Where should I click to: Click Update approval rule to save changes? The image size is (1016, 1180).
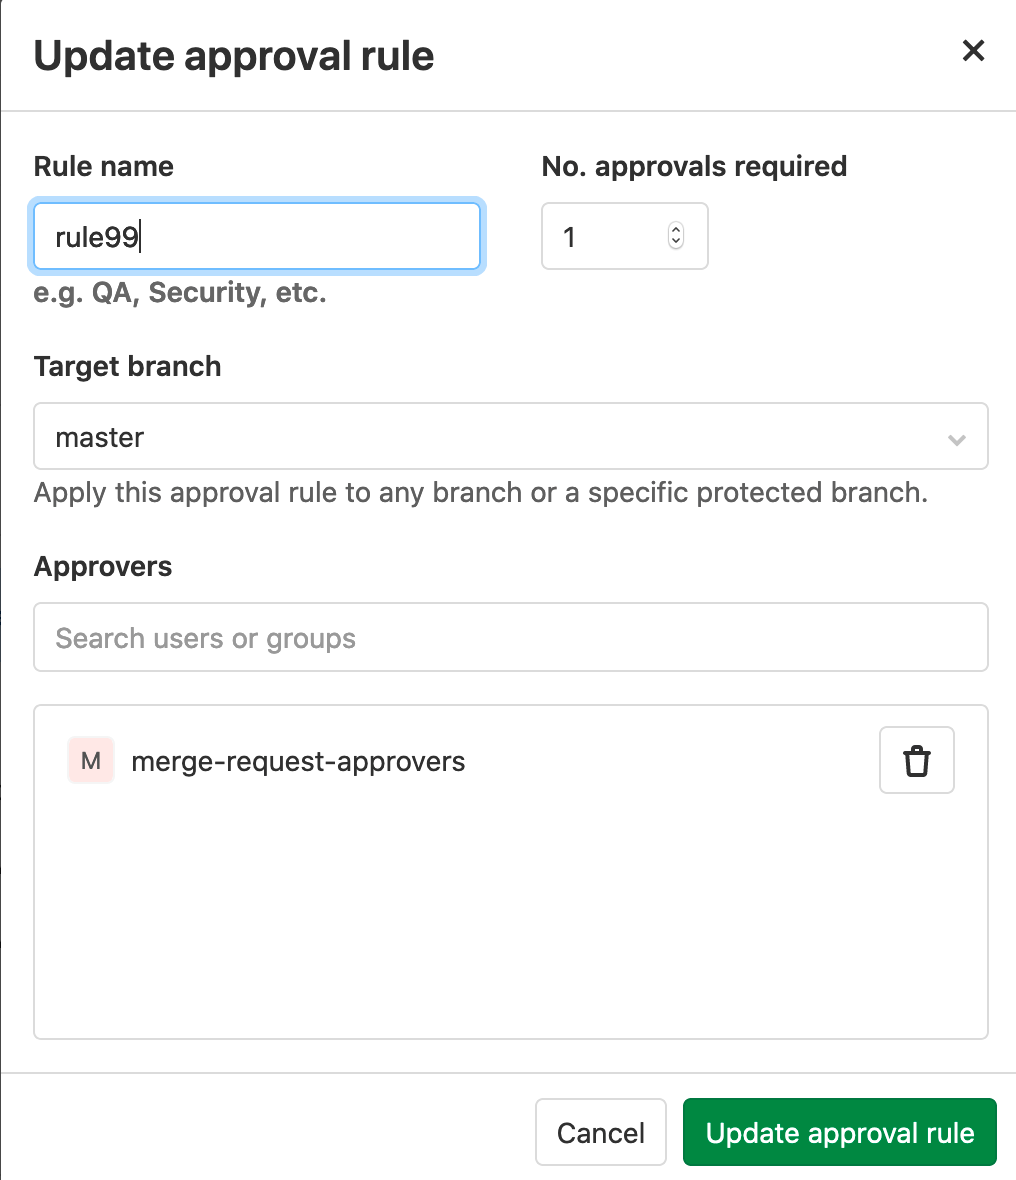coord(839,1132)
